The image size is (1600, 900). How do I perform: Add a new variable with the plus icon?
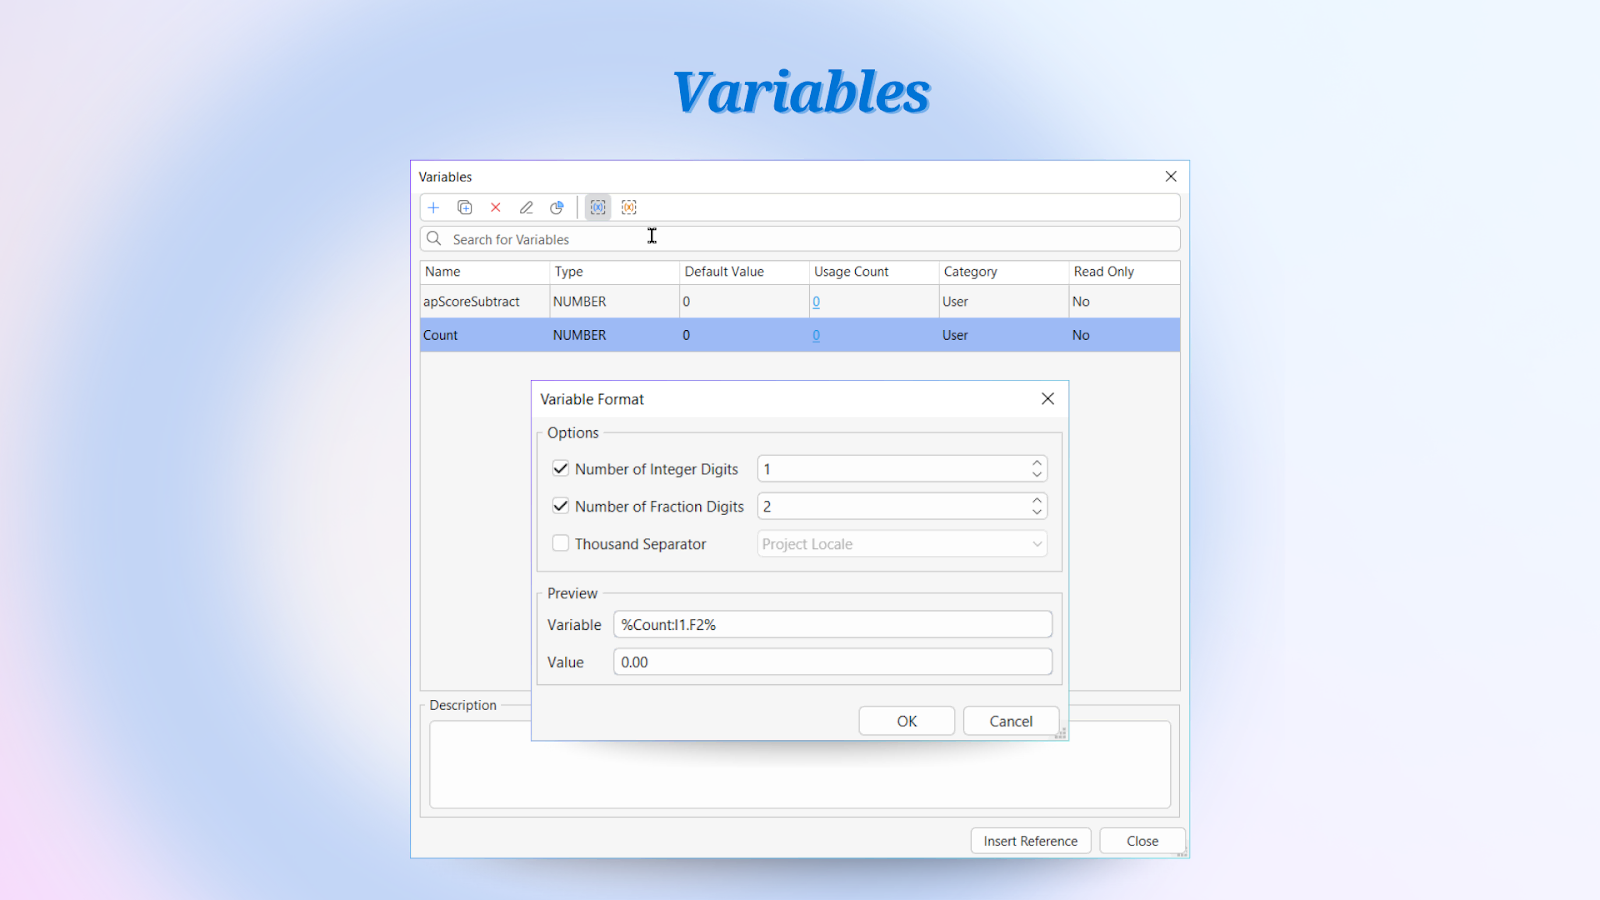click(x=434, y=207)
